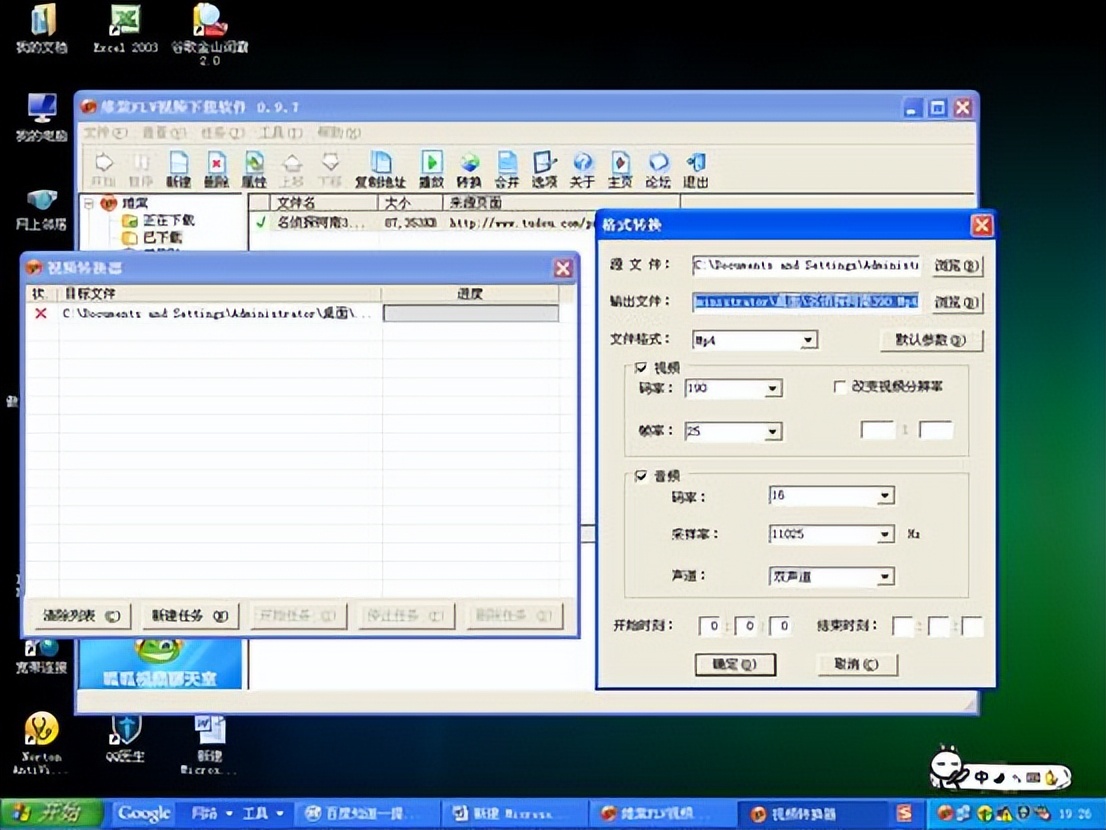Expand the audio 采样率 11025 dropdown
The image size is (1106, 830).
tap(884, 535)
